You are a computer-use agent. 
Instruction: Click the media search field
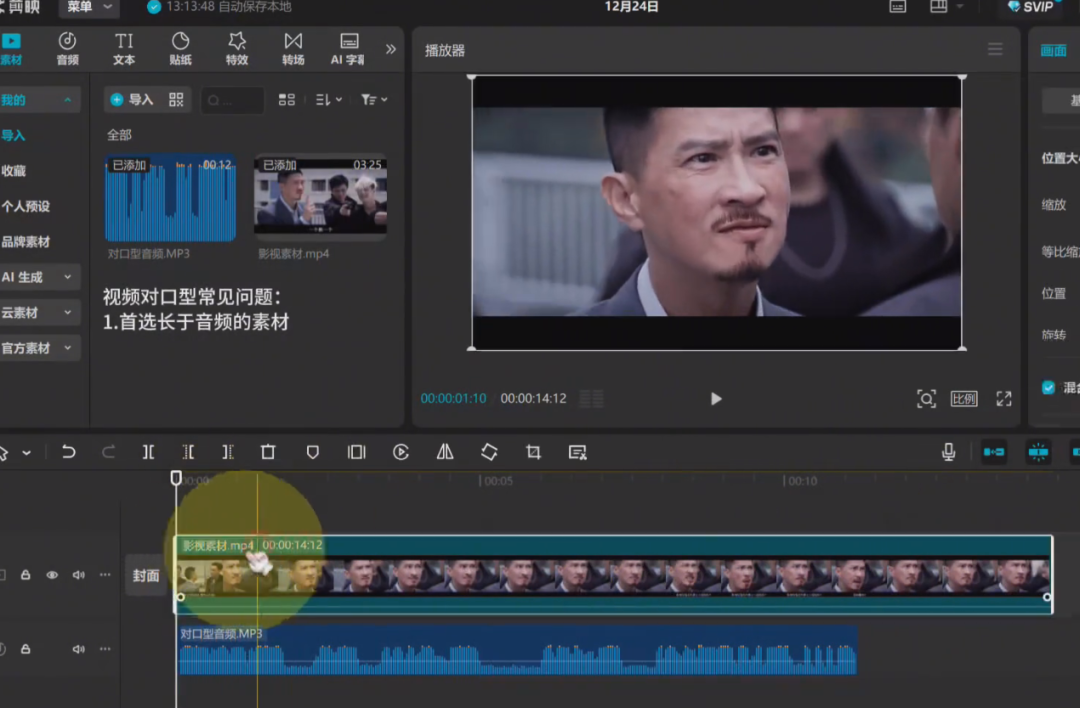[x=232, y=100]
